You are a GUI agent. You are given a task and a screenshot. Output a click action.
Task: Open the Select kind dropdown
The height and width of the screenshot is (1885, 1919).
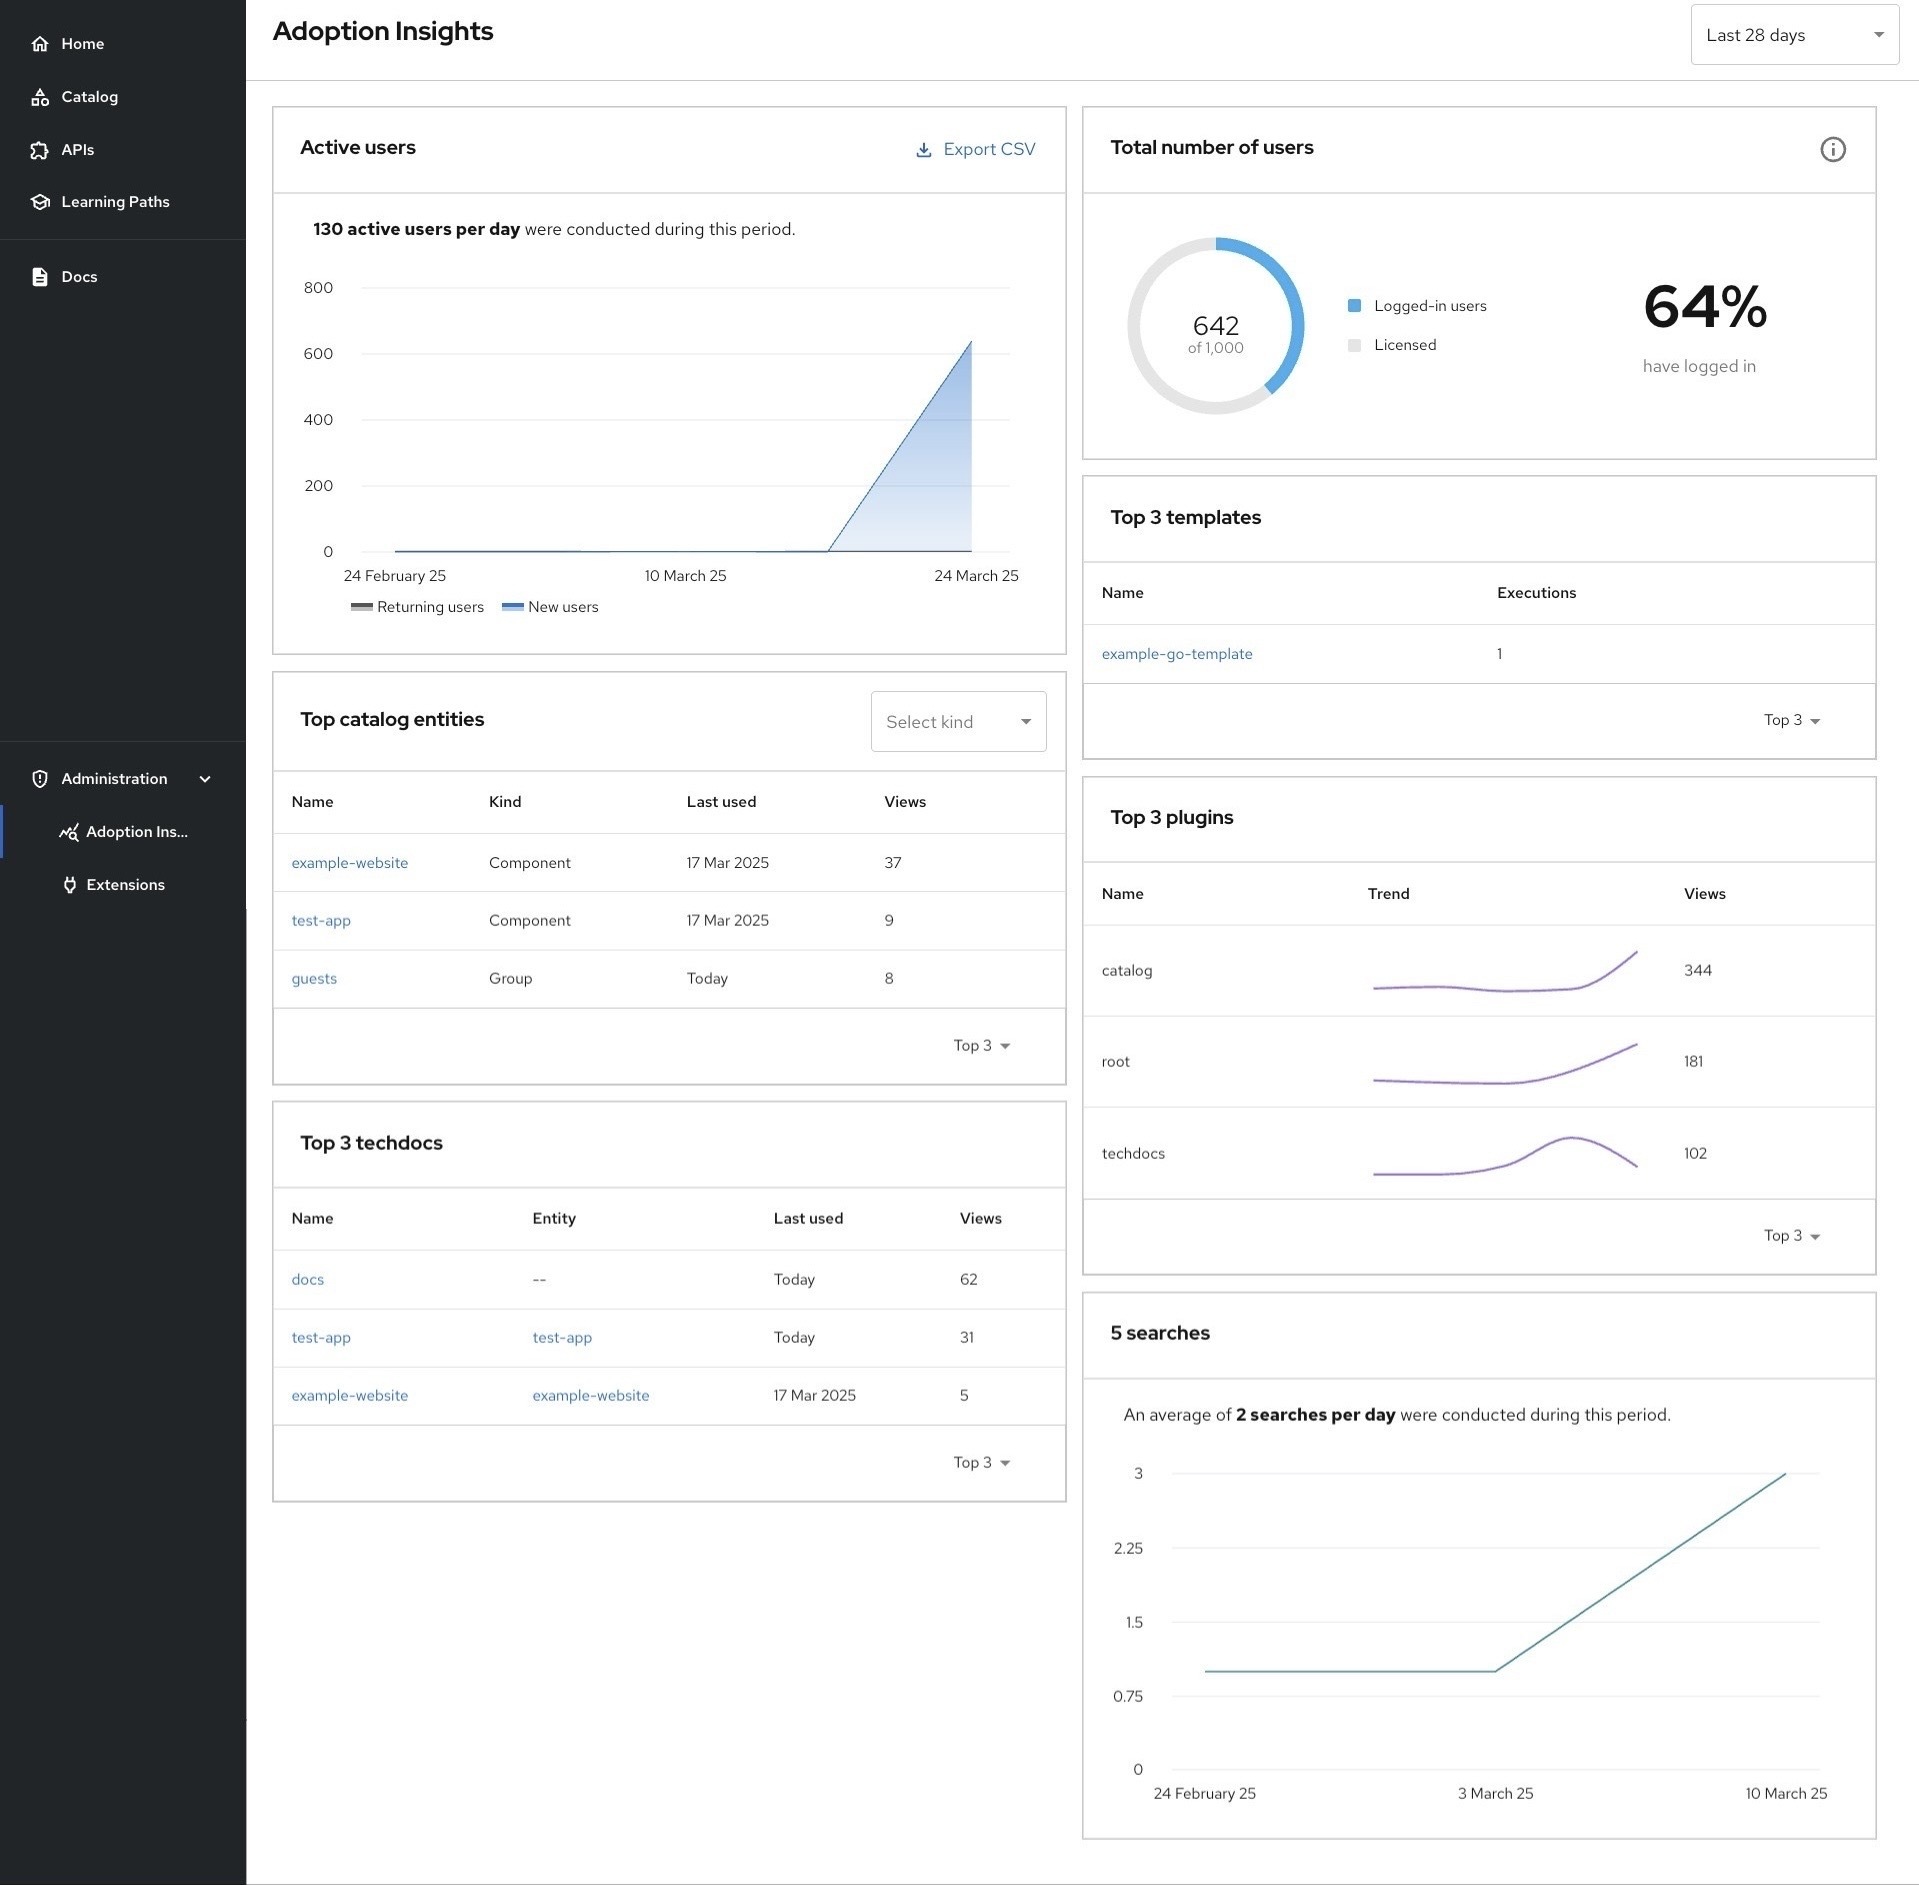point(957,721)
